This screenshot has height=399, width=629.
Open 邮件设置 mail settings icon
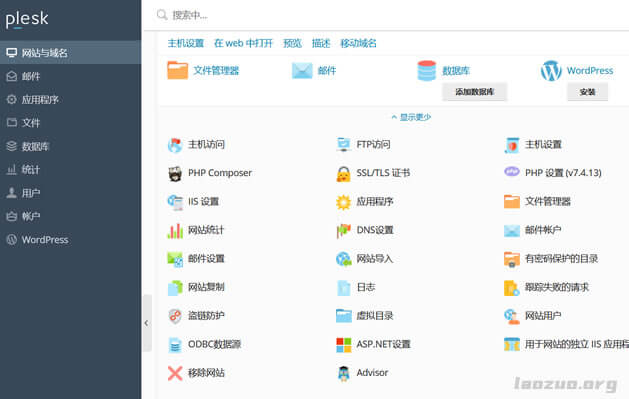(x=175, y=259)
